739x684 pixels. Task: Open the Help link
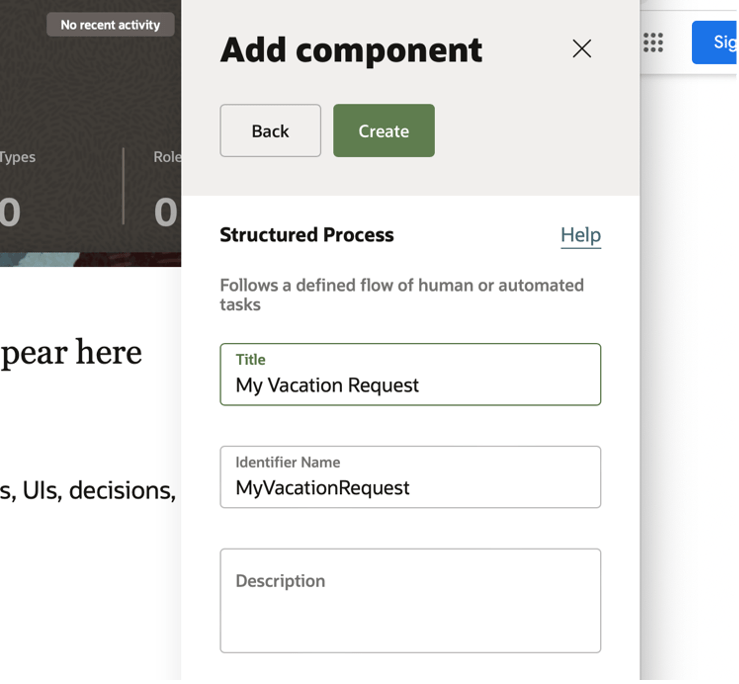pos(580,235)
